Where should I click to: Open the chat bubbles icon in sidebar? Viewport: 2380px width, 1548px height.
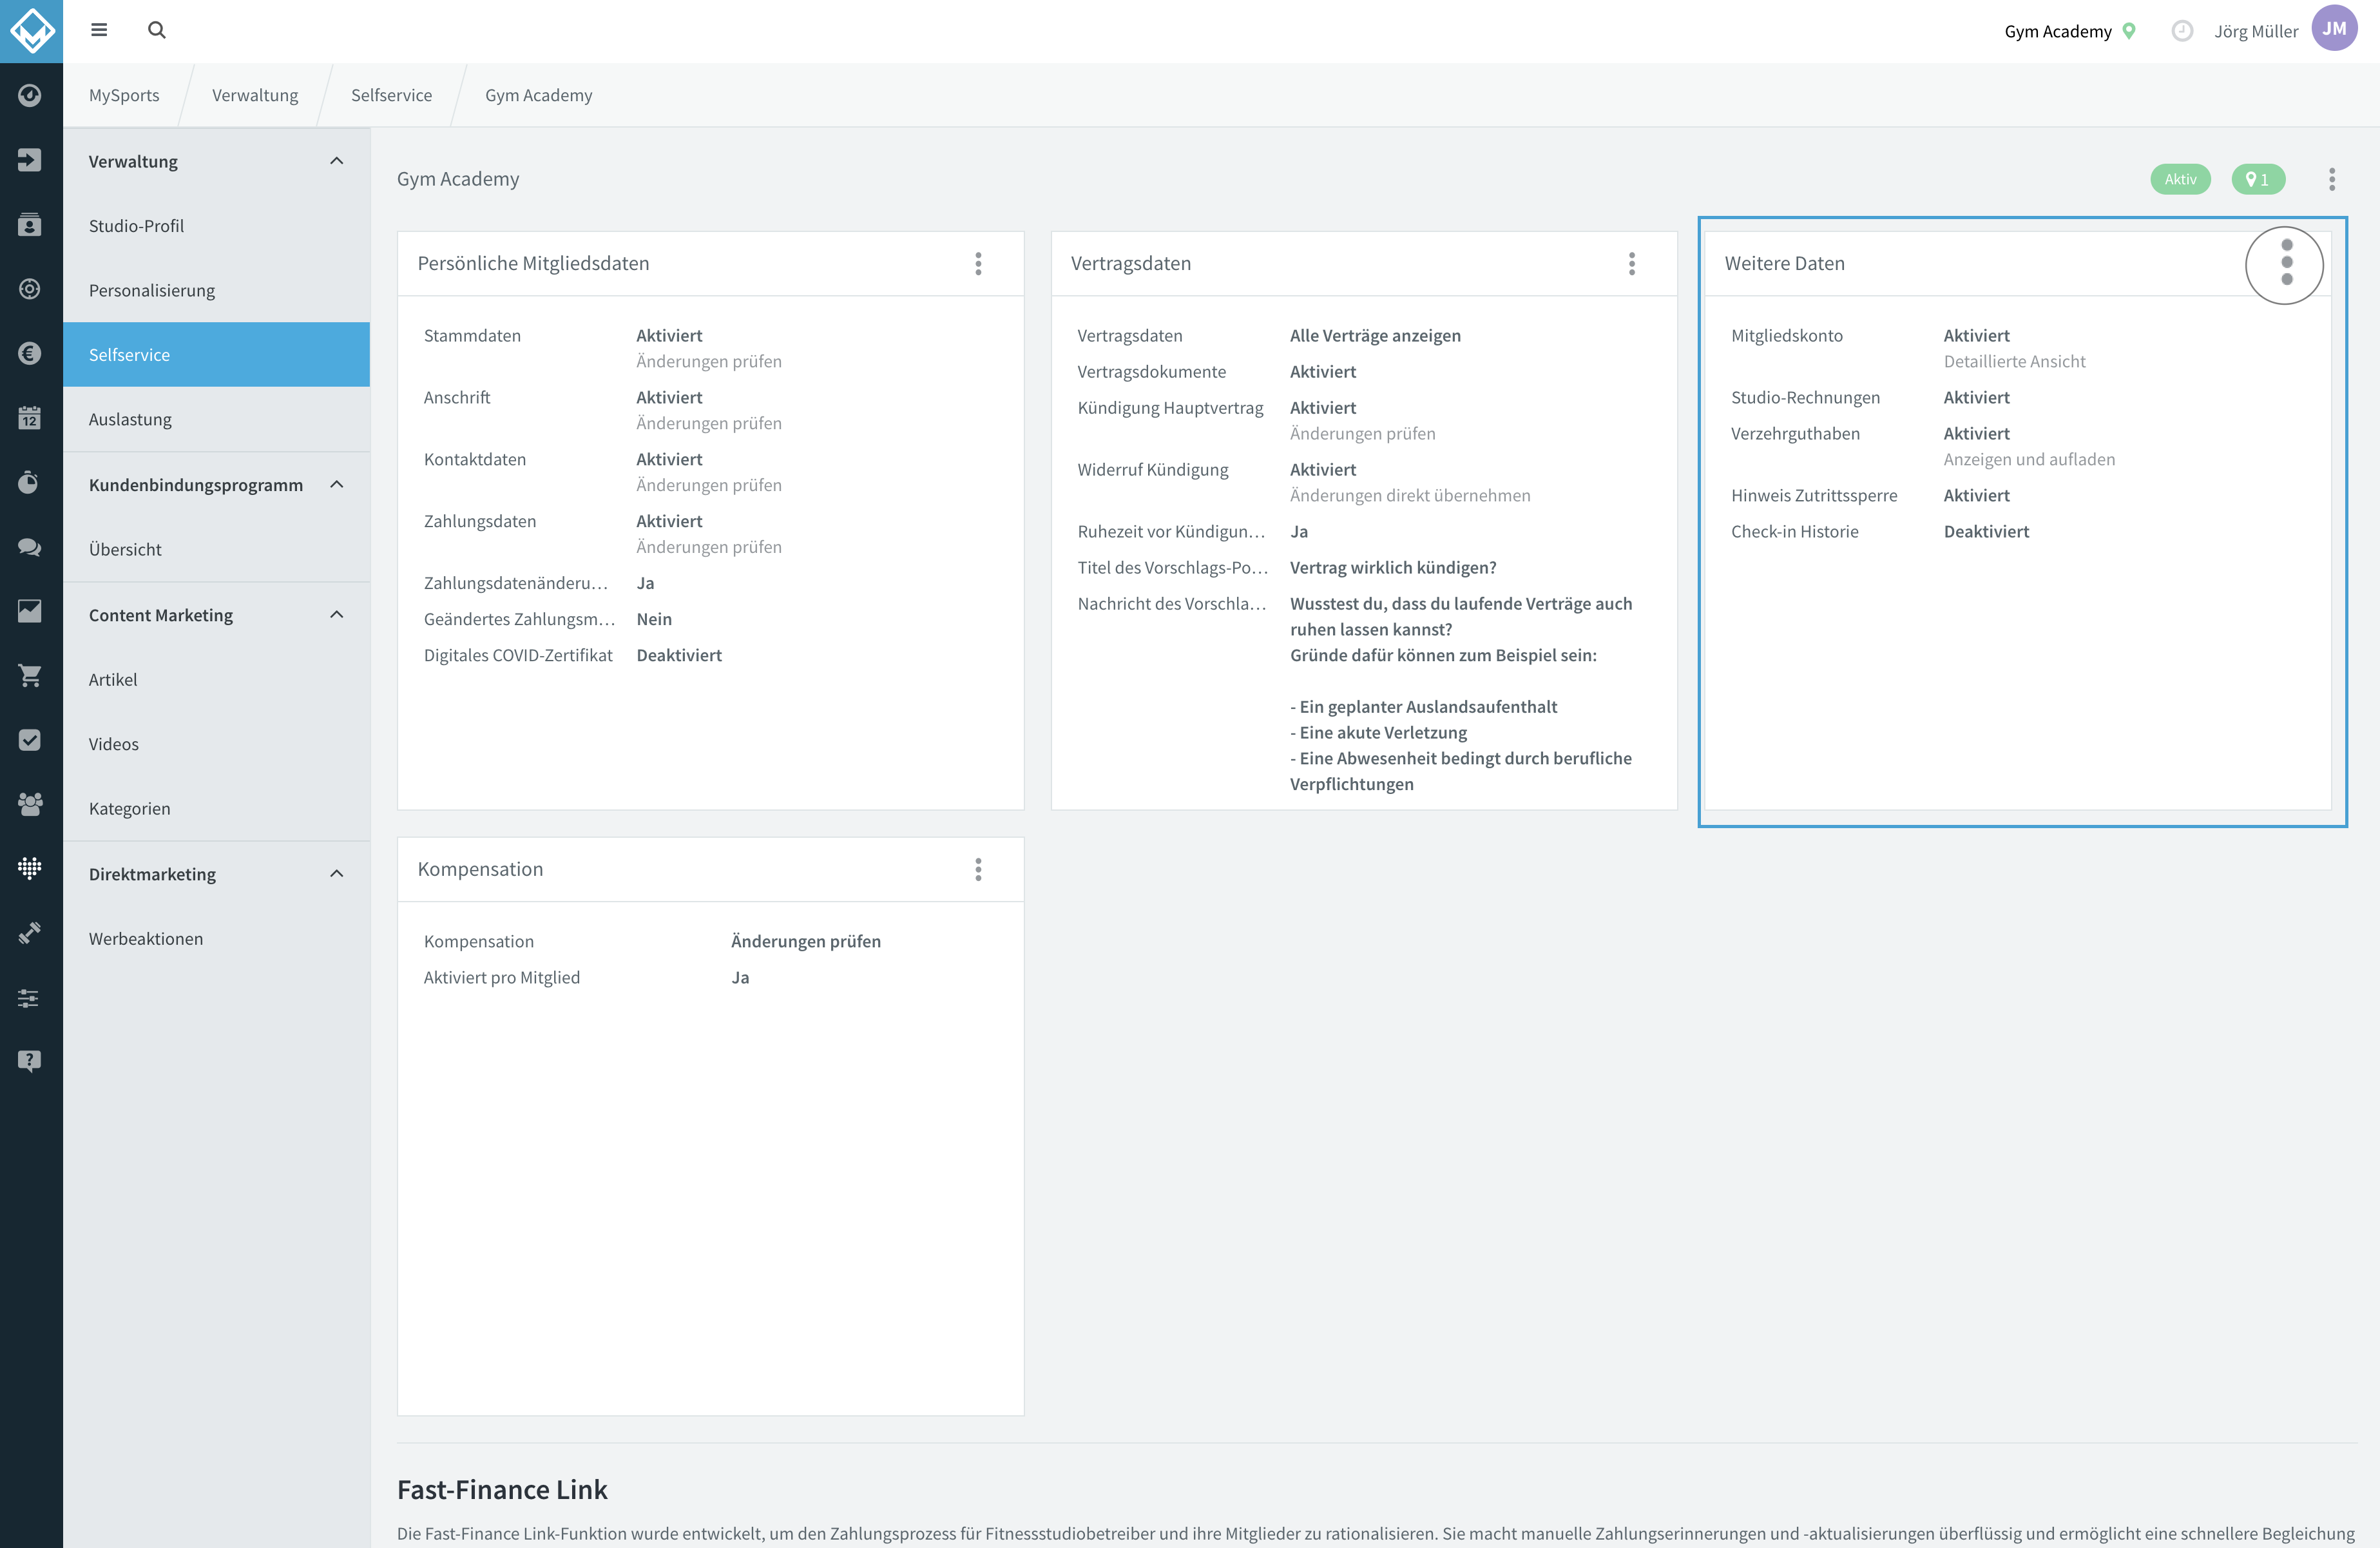30,547
